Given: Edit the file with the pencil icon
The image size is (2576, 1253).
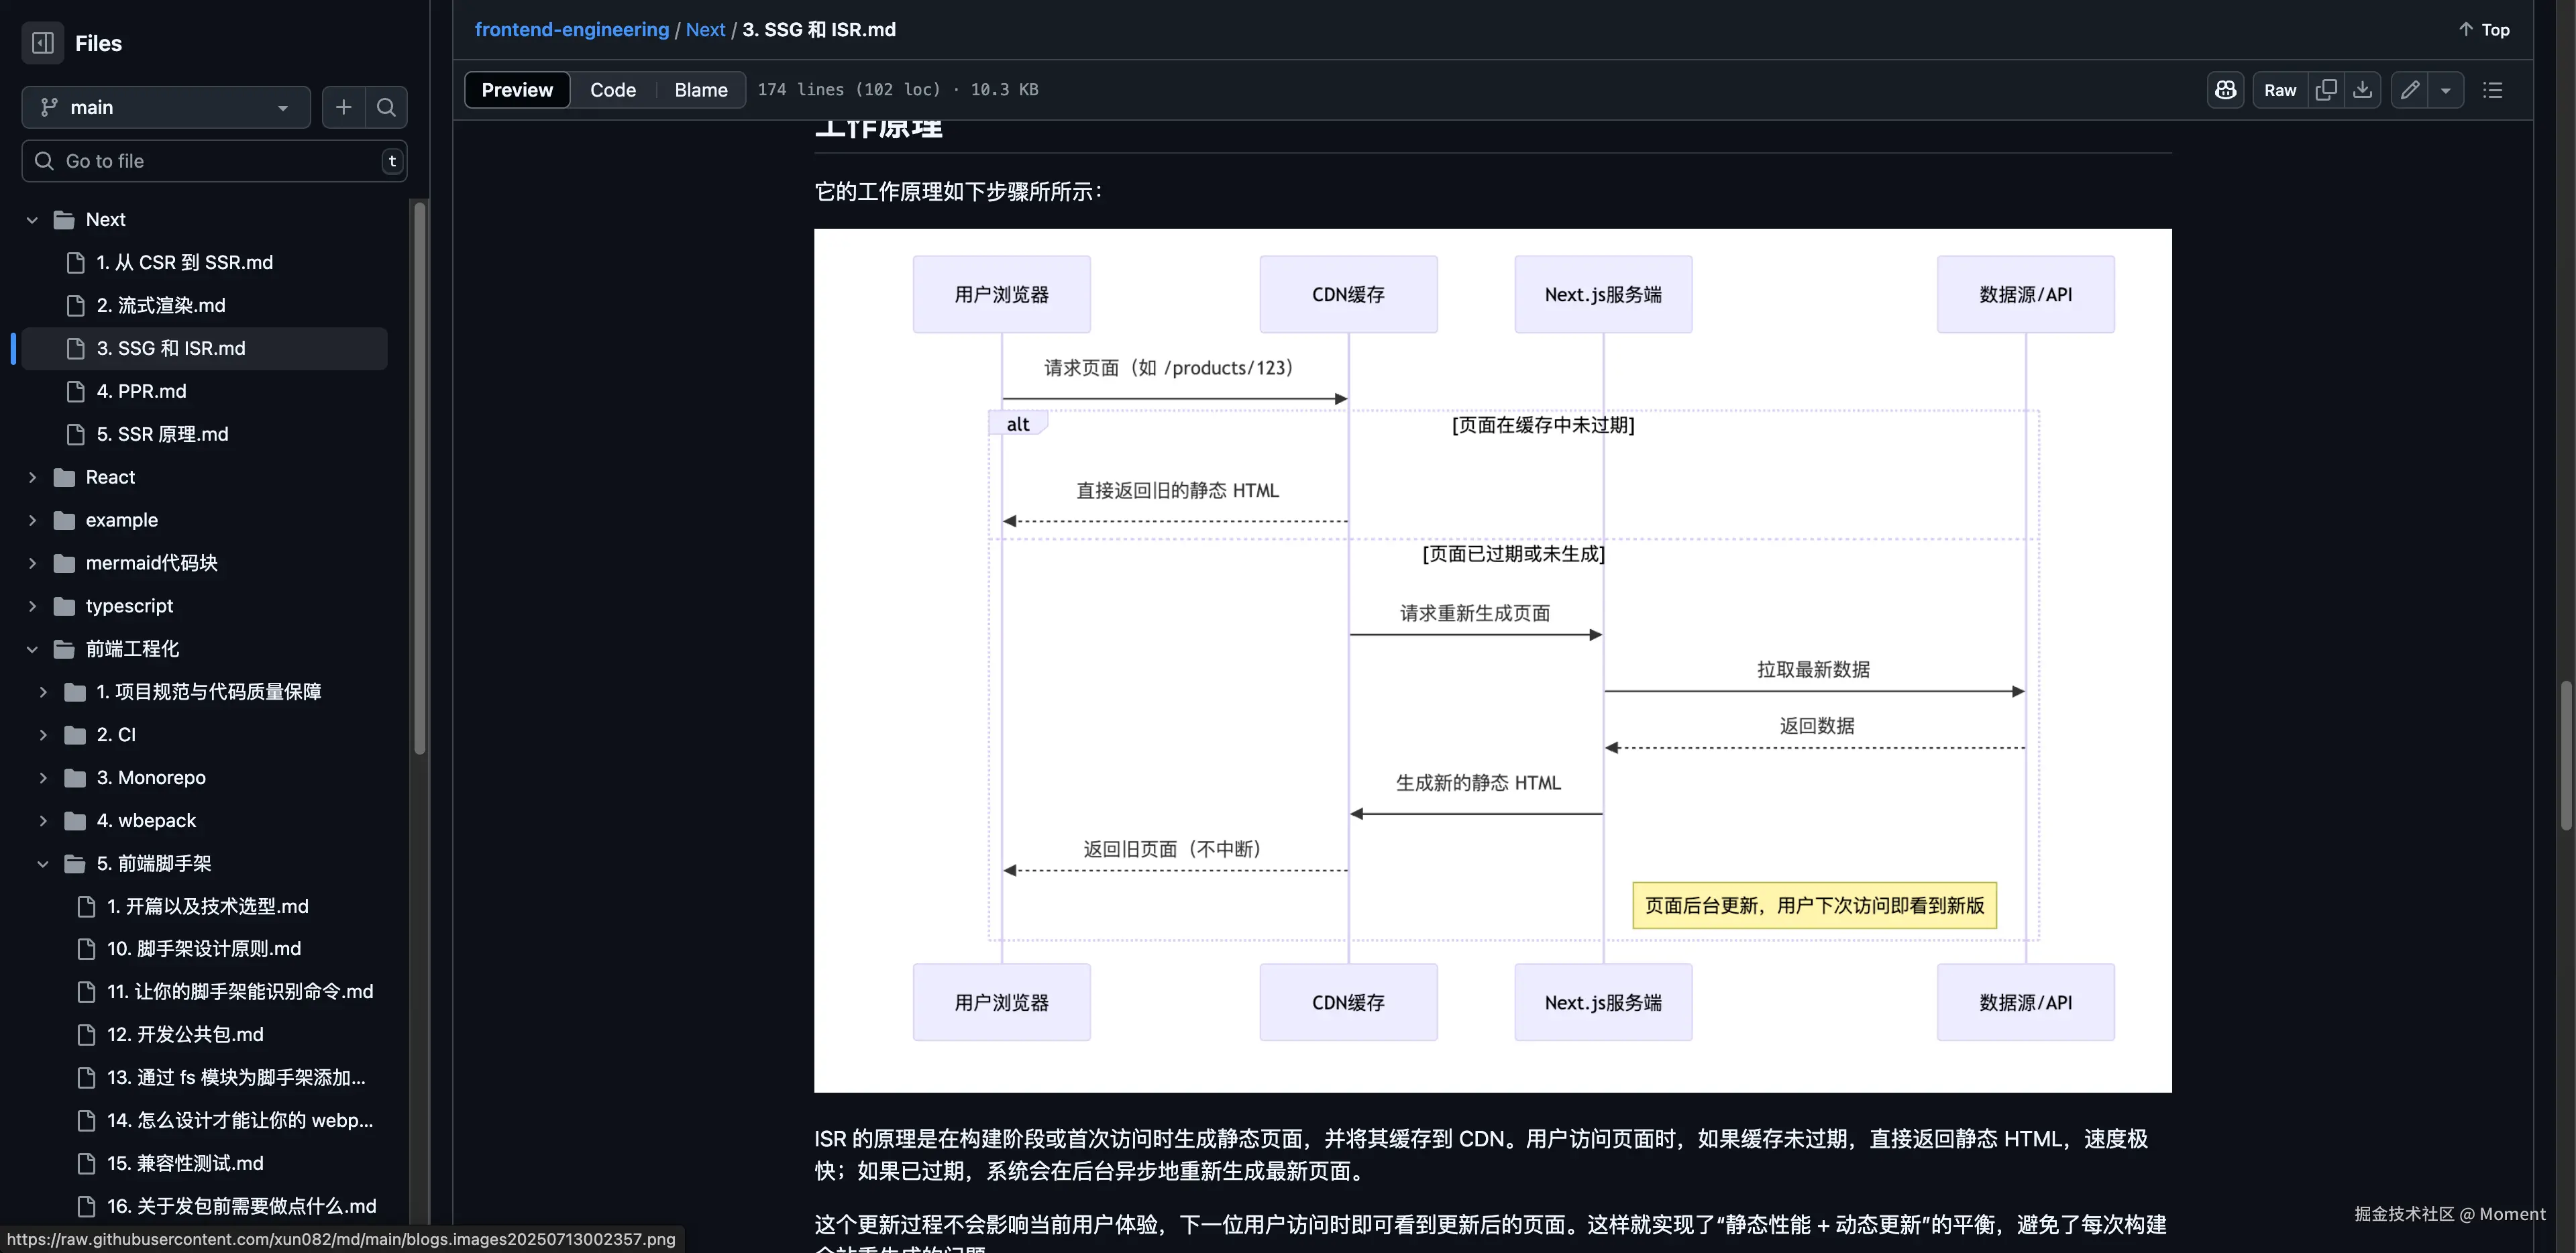Looking at the screenshot, I should tap(2410, 89).
